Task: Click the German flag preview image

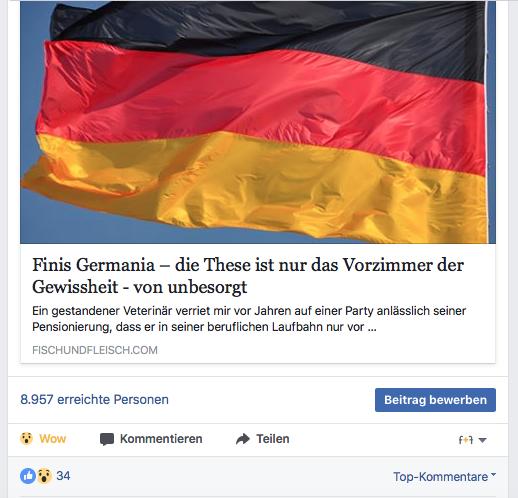Action: (x=258, y=122)
